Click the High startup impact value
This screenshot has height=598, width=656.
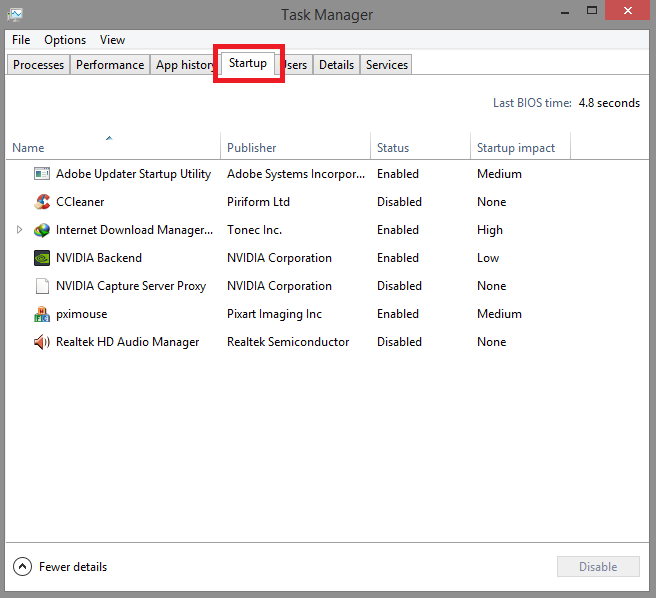coord(489,230)
